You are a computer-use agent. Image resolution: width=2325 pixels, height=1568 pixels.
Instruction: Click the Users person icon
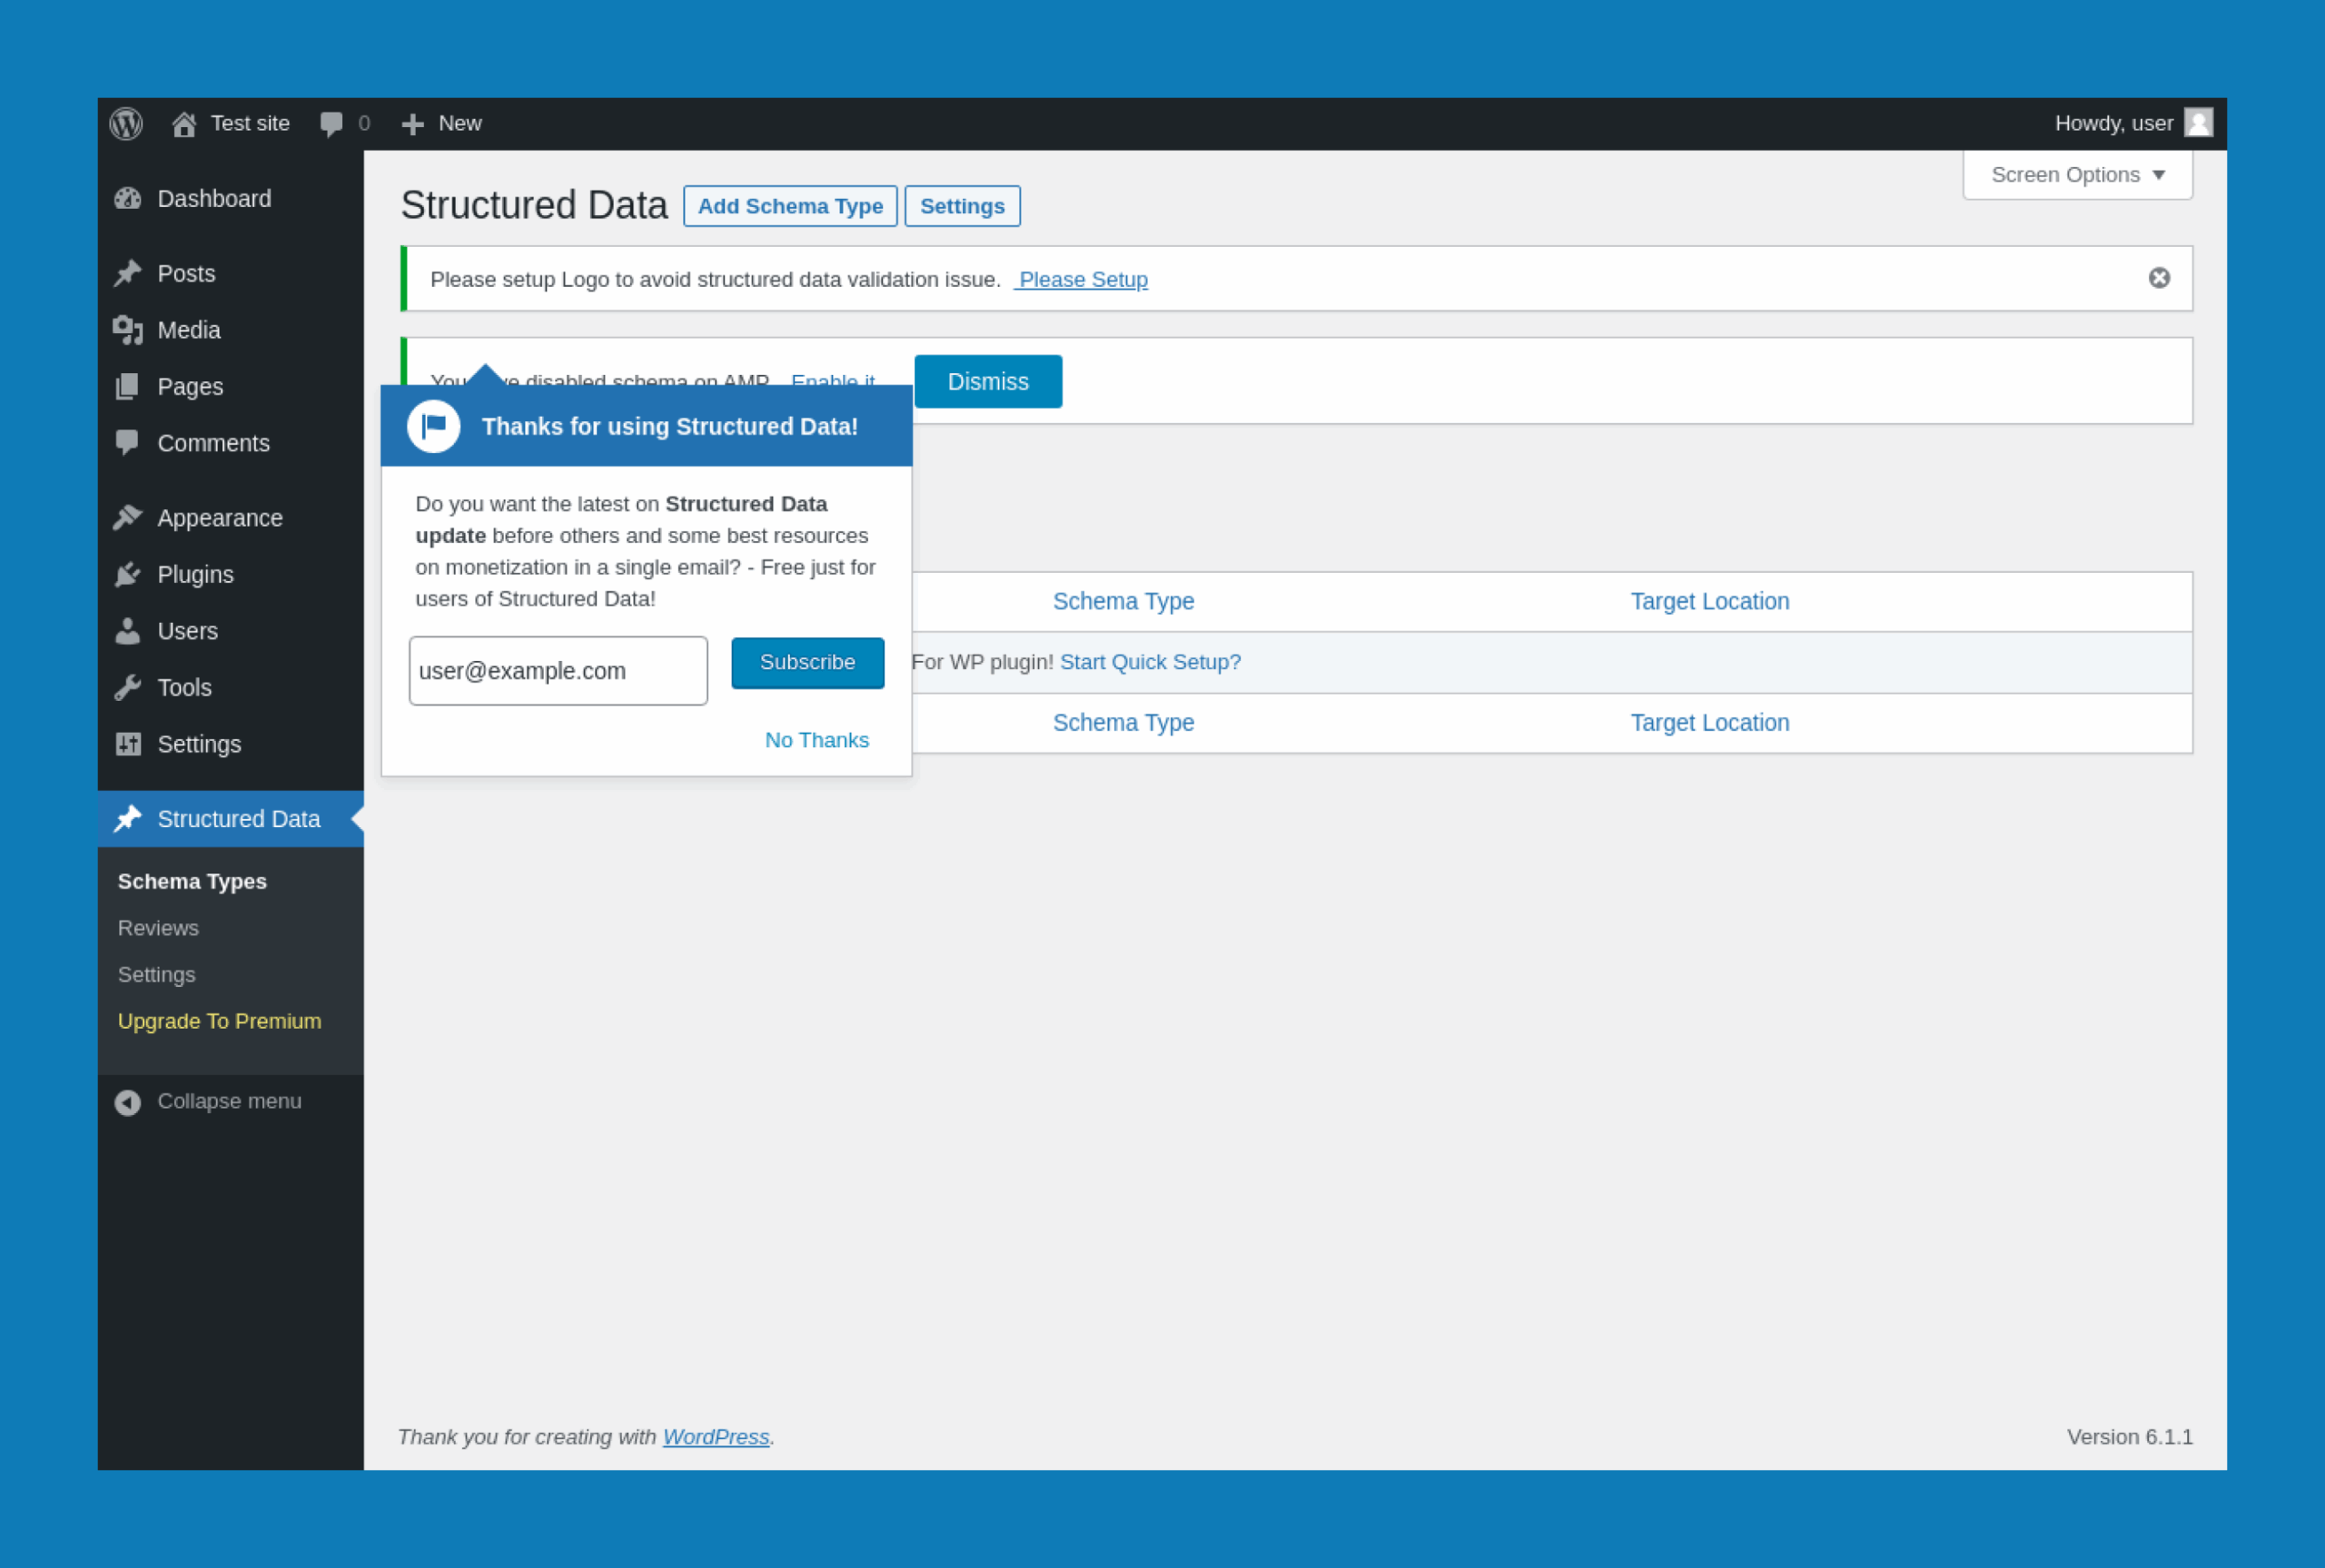click(x=128, y=630)
